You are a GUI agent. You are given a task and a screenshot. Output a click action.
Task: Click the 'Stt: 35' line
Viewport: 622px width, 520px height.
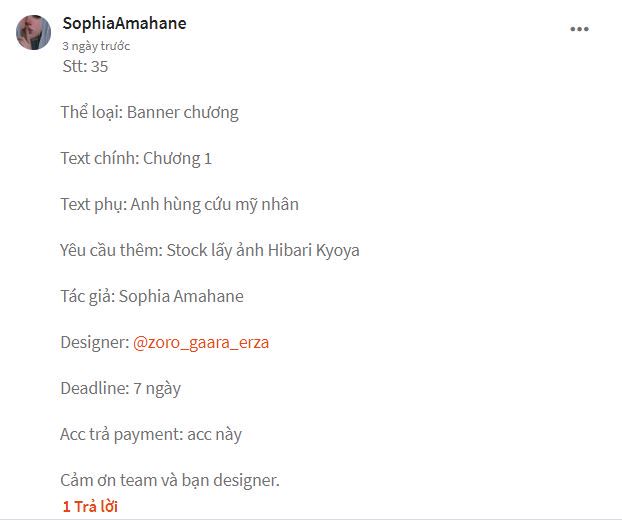pyautogui.click(x=85, y=67)
